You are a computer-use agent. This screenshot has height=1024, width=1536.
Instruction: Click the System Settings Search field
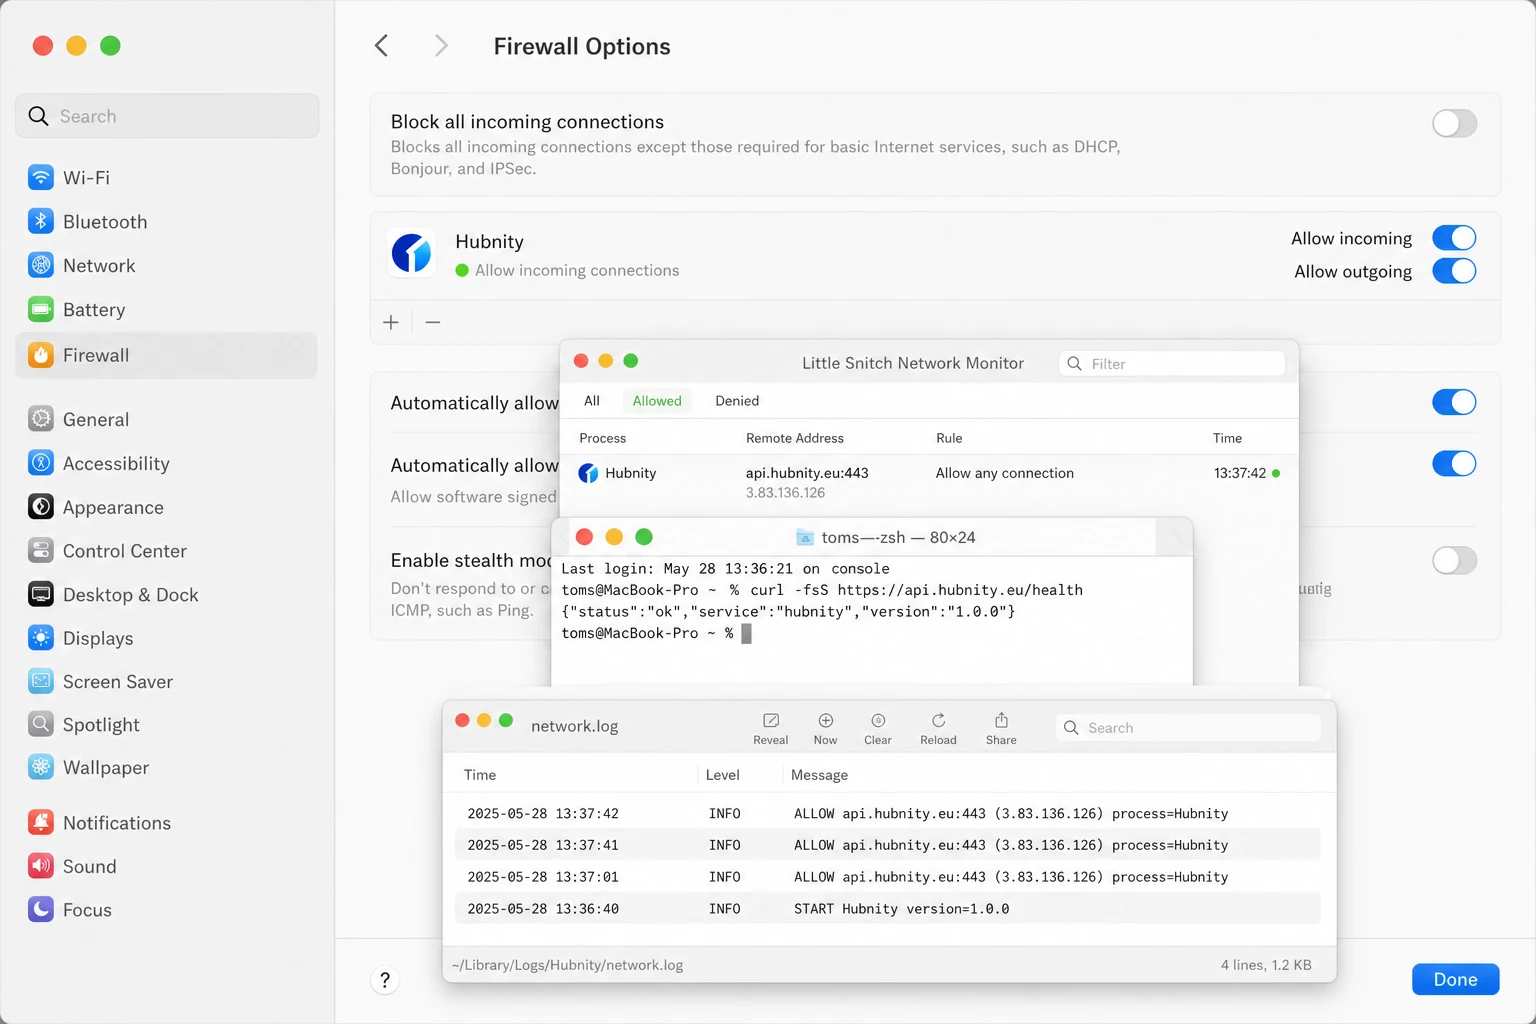click(x=167, y=116)
